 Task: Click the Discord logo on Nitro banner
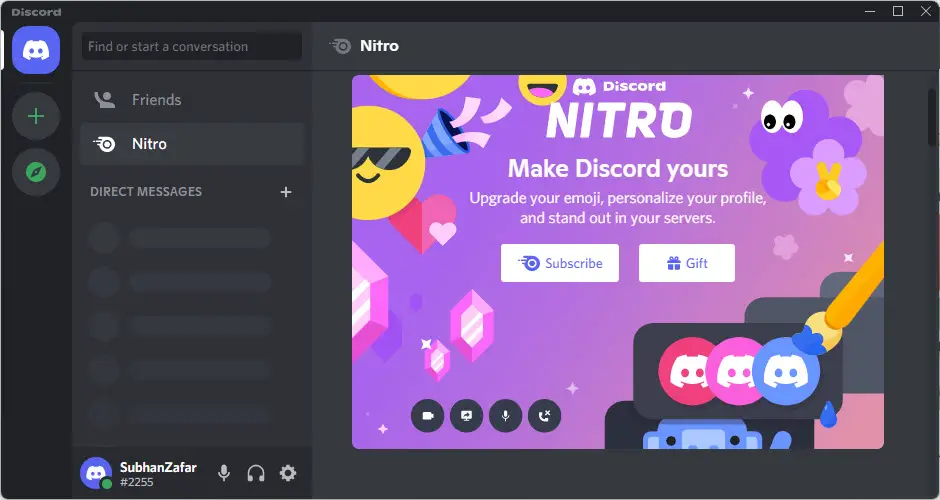click(x=619, y=86)
